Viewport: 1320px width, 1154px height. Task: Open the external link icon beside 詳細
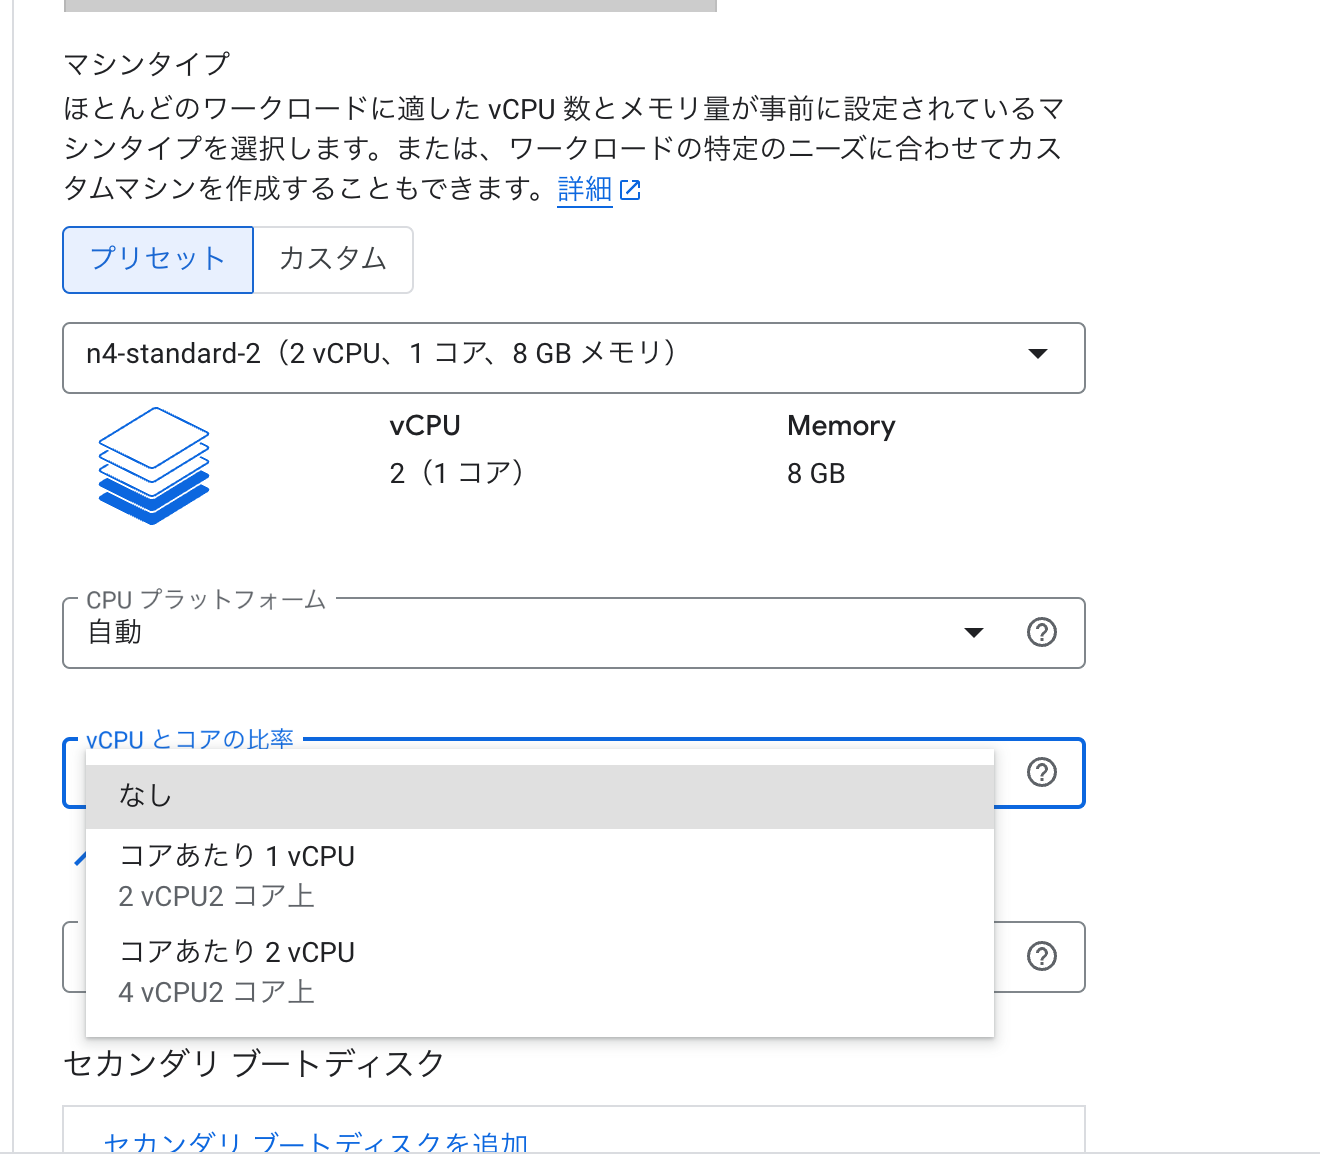(630, 190)
